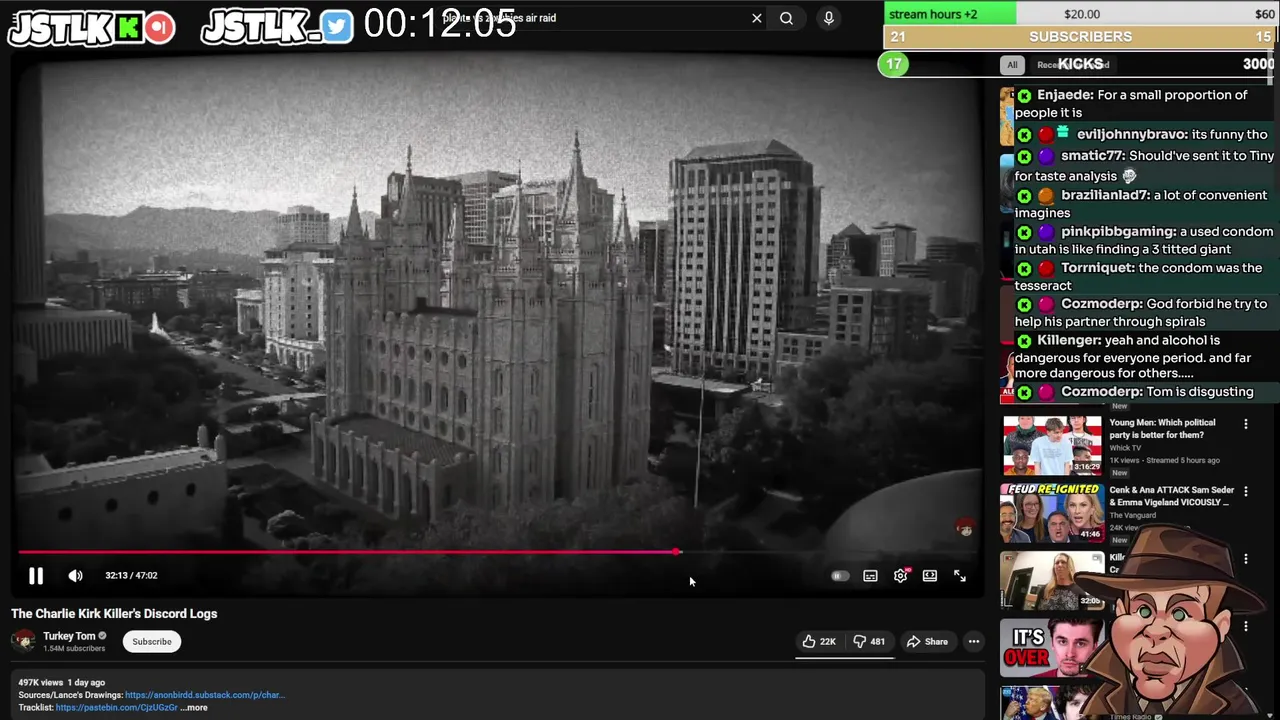1280x720 pixels.
Task: Click the 497K views text
Action: click(40, 683)
